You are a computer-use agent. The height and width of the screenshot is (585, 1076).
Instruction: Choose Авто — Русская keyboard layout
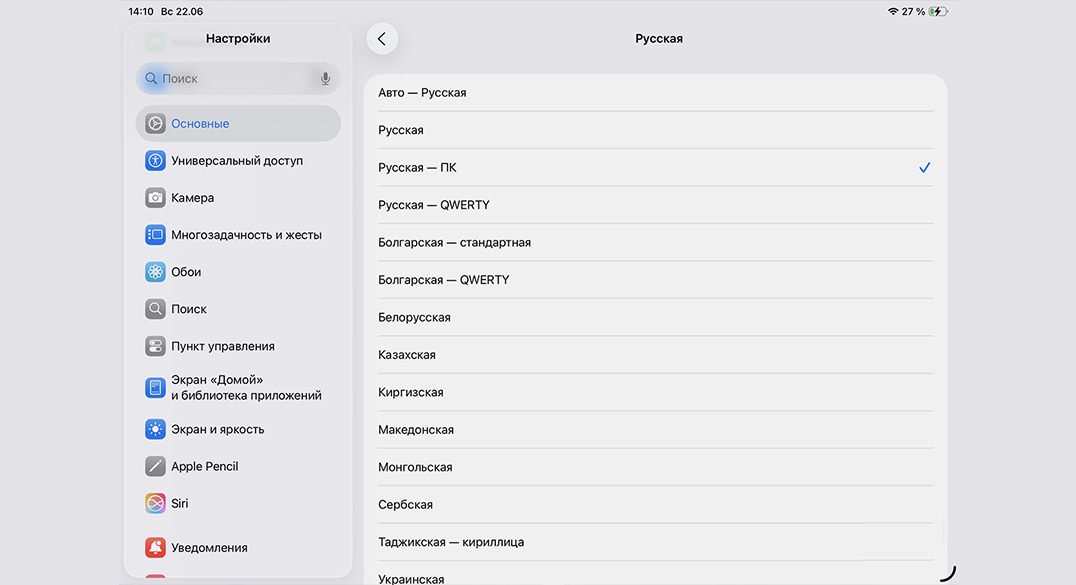pyautogui.click(x=654, y=93)
